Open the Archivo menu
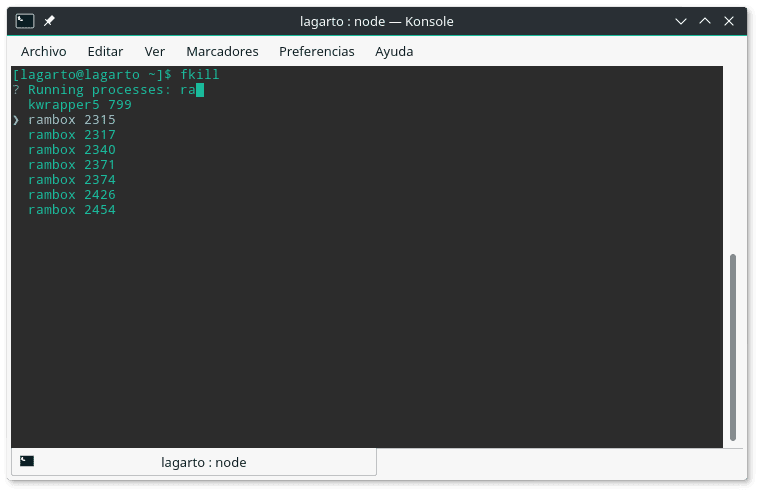Image resolution: width=760 pixels, height=493 pixels. point(44,51)
